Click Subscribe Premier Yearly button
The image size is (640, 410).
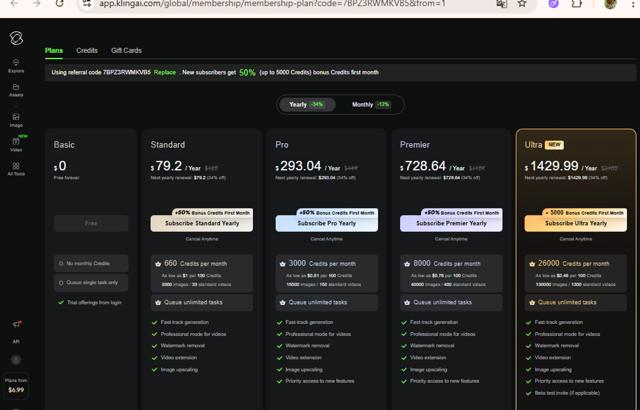pos(451,224)
